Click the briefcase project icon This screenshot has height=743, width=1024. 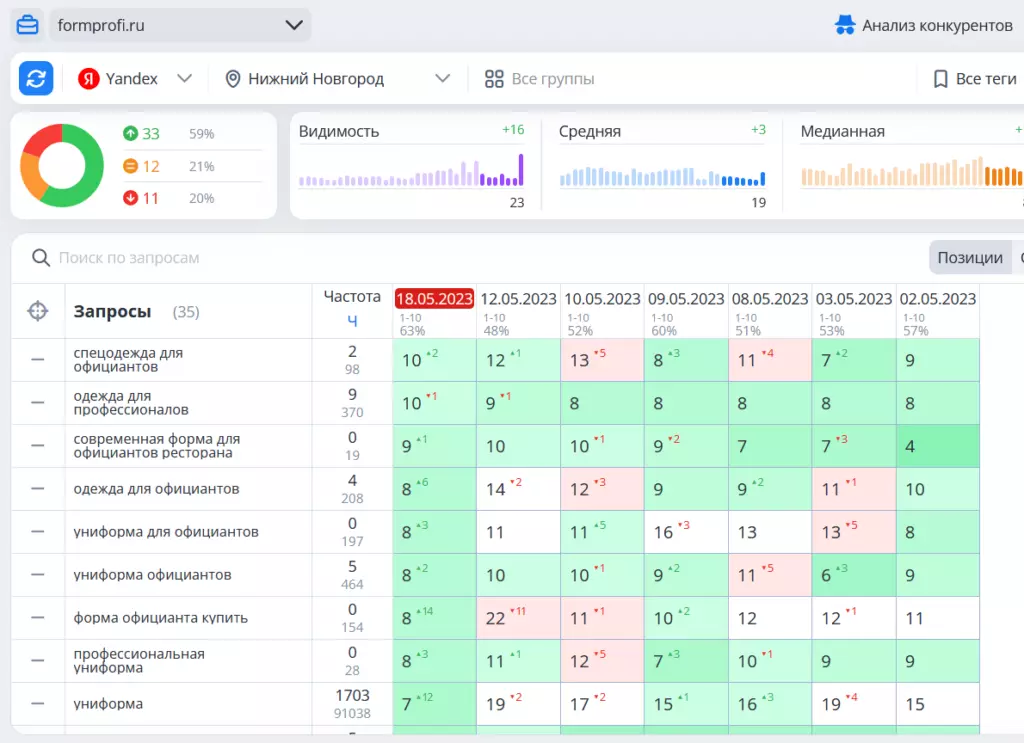click(27, 25)
